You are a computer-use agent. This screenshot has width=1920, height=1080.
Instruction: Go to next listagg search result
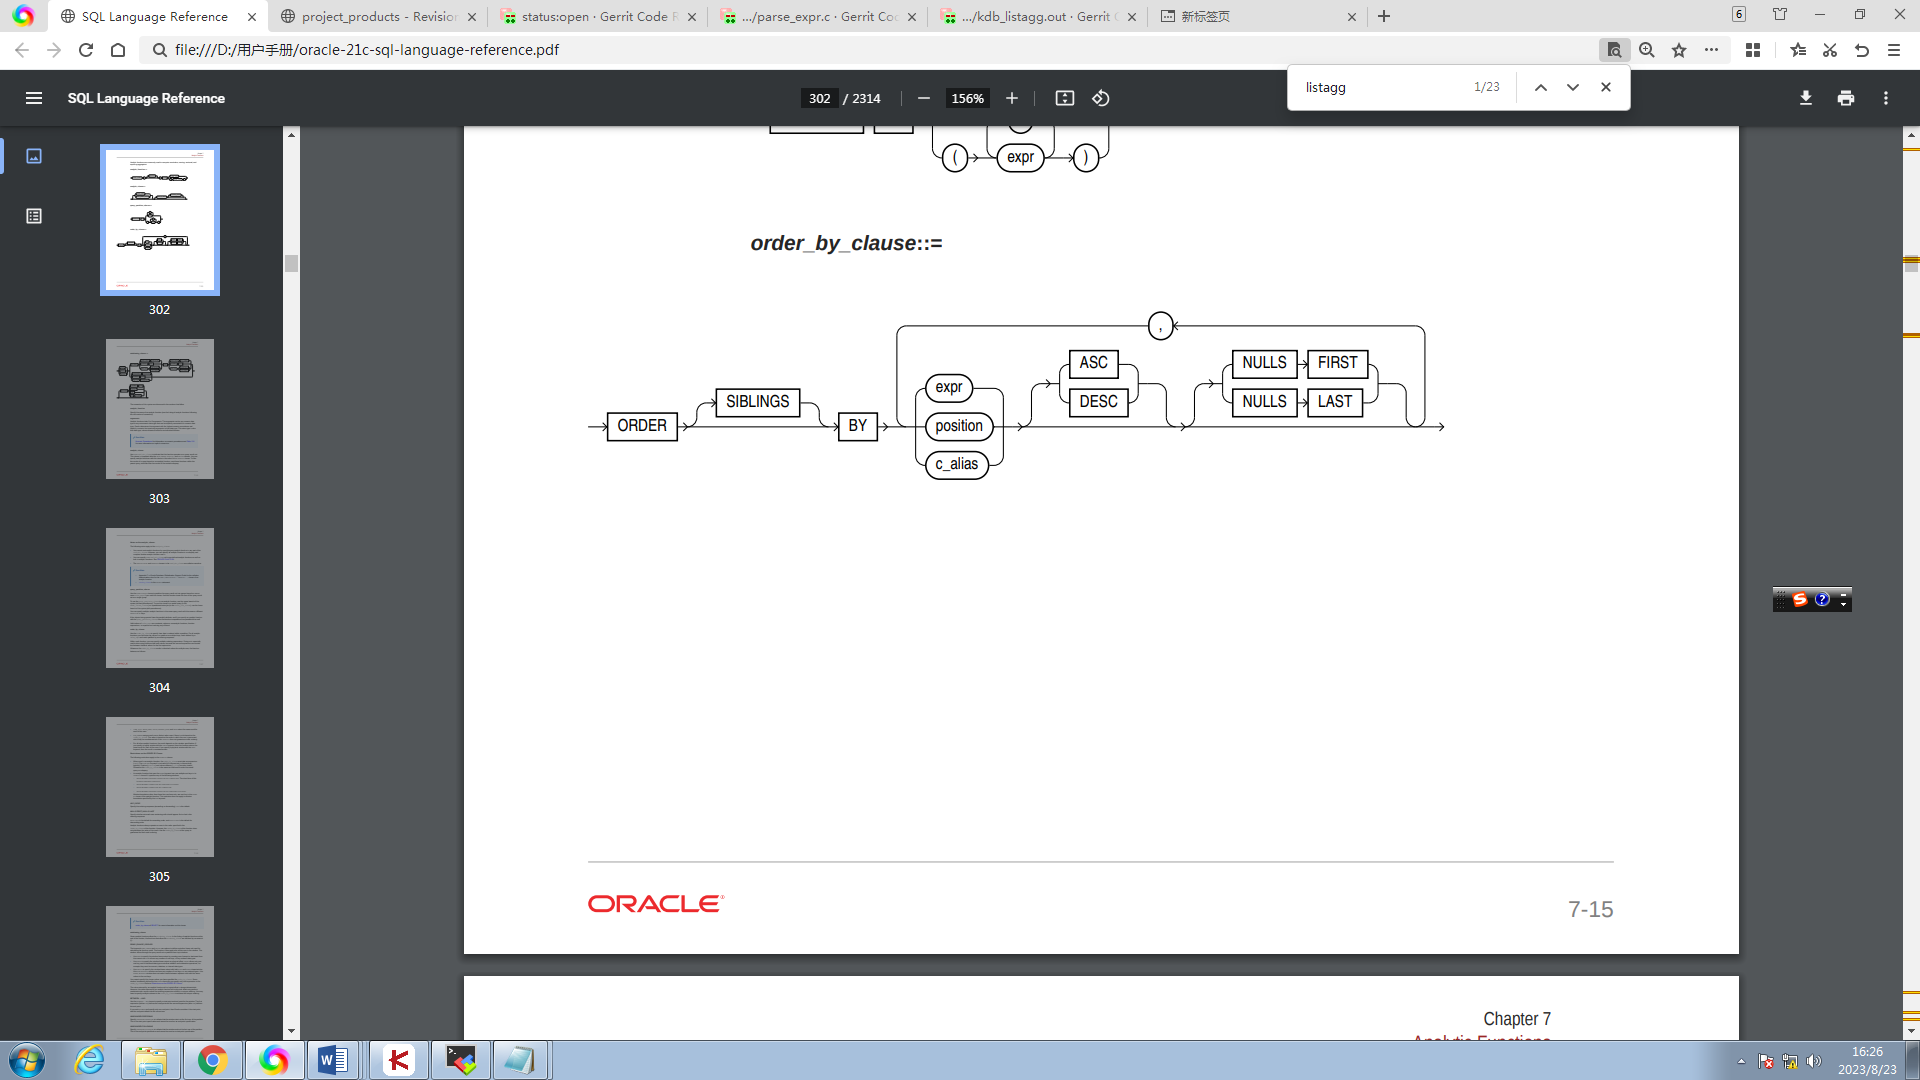coord(1572,88)
